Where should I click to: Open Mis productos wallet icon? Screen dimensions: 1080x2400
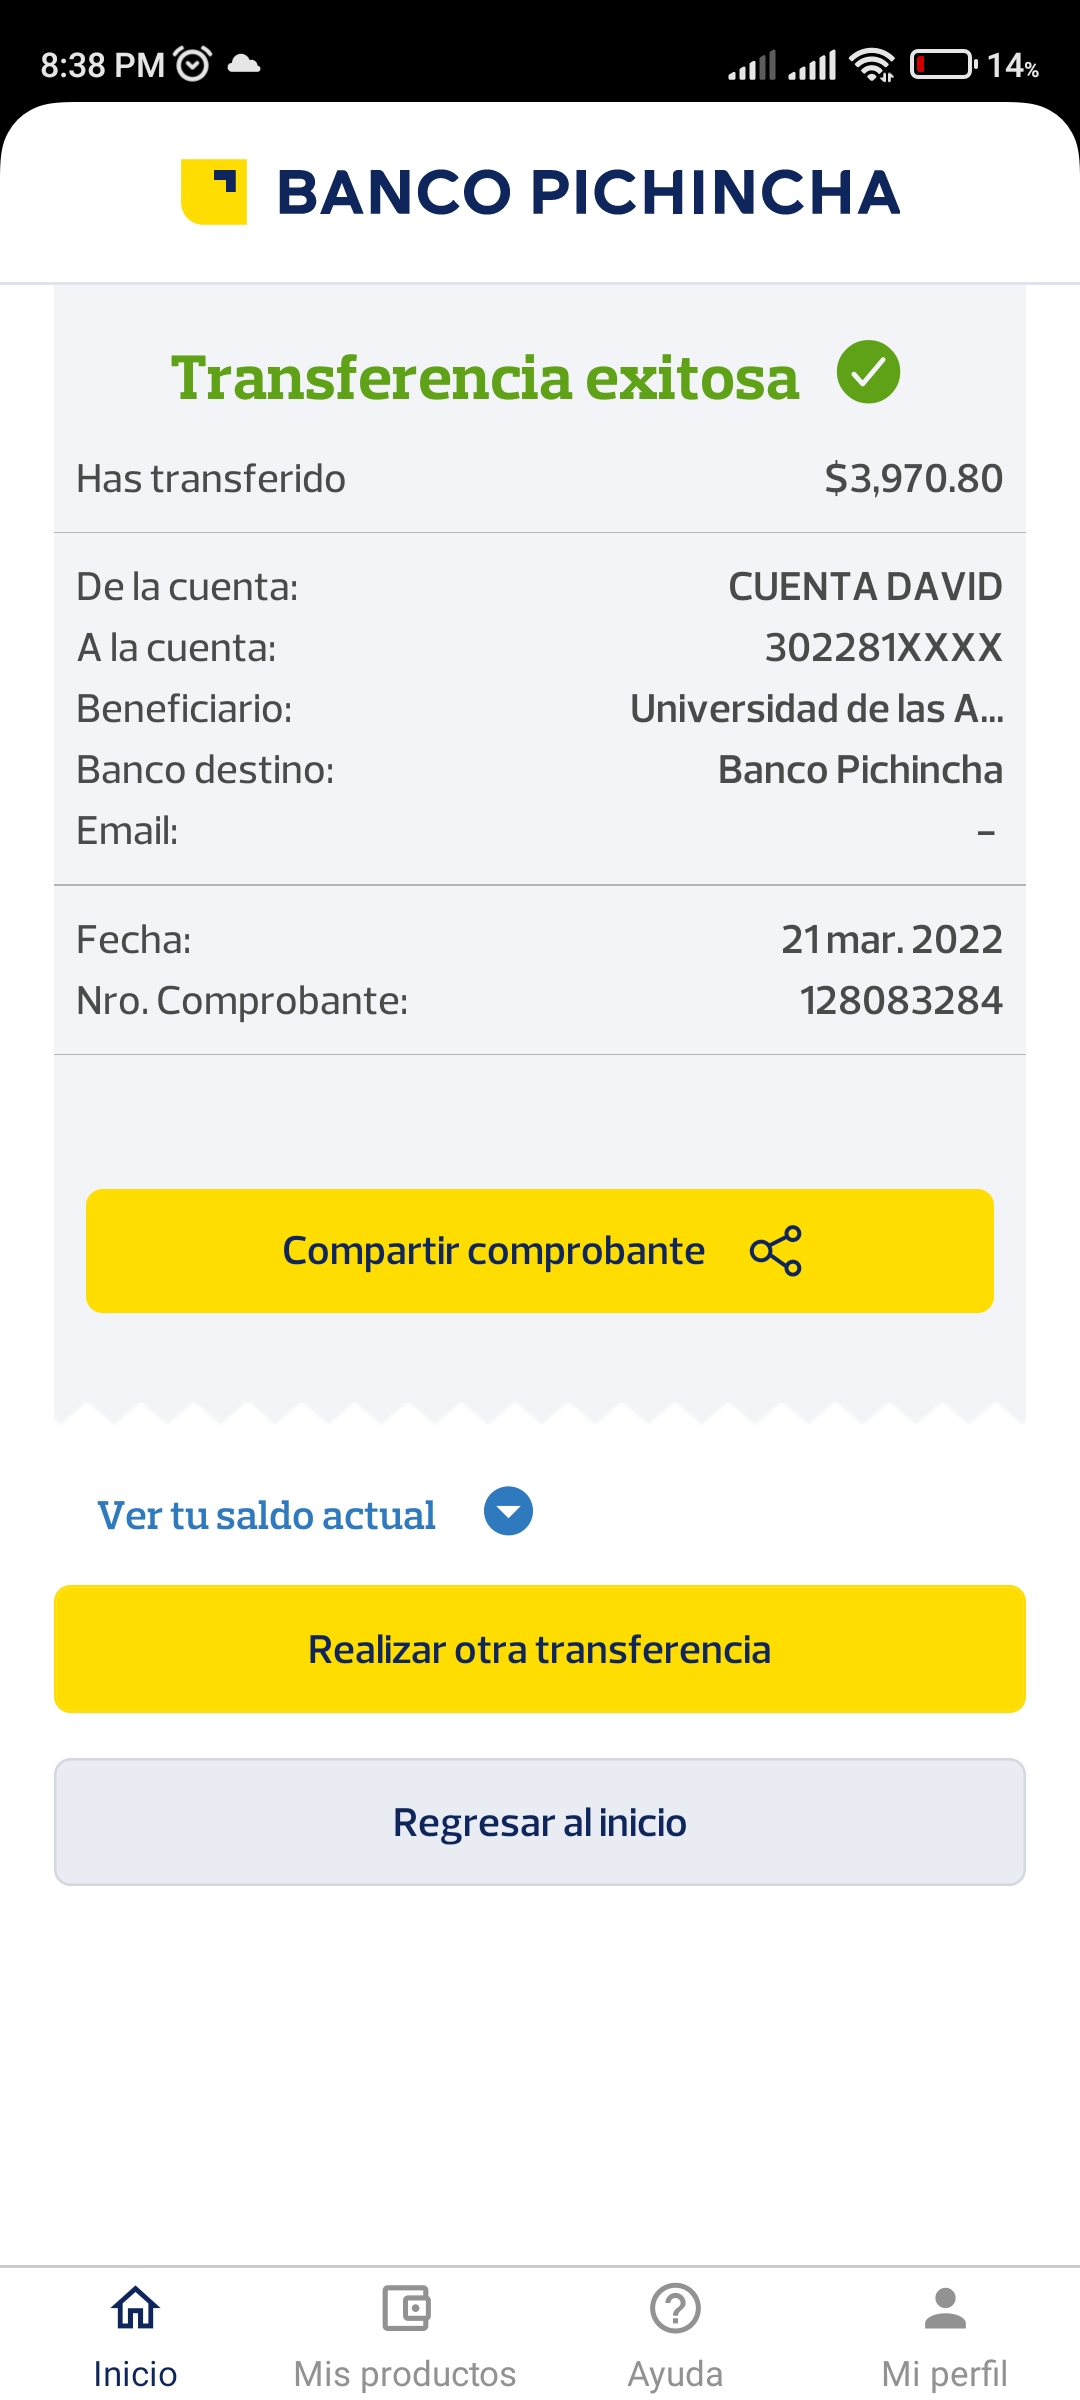(405, 2309)
